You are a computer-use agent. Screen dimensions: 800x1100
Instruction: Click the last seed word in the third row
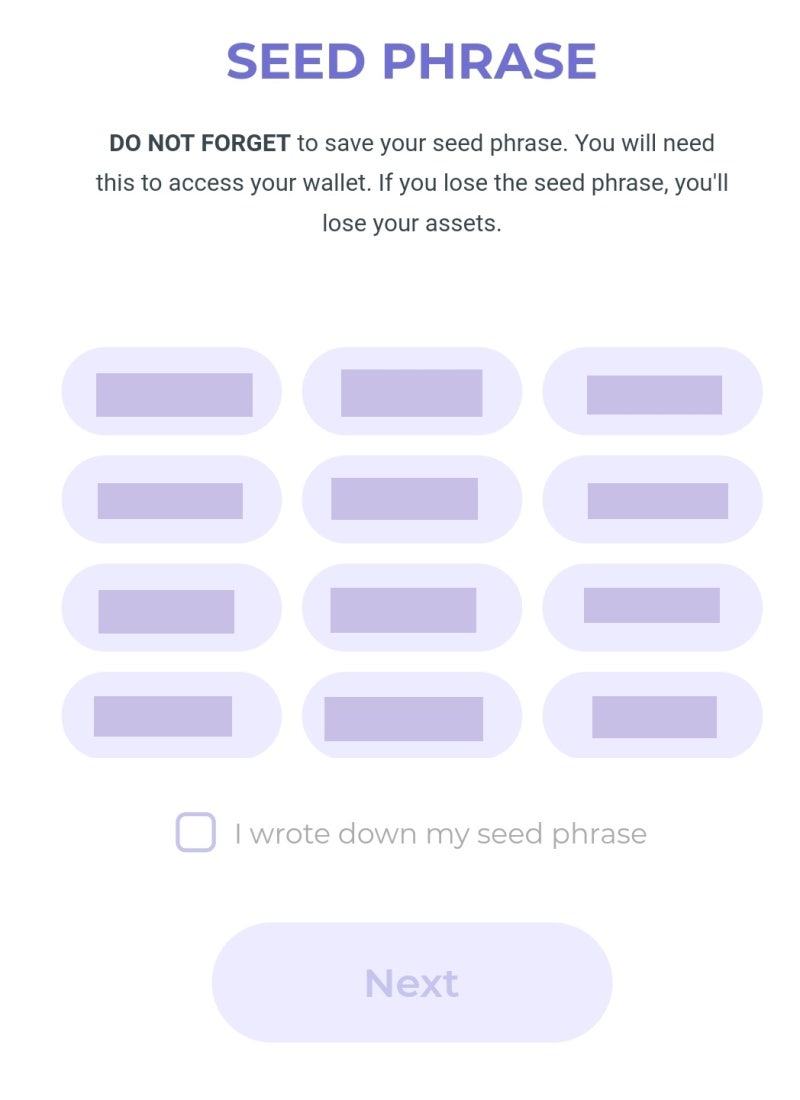pos(652,607)
